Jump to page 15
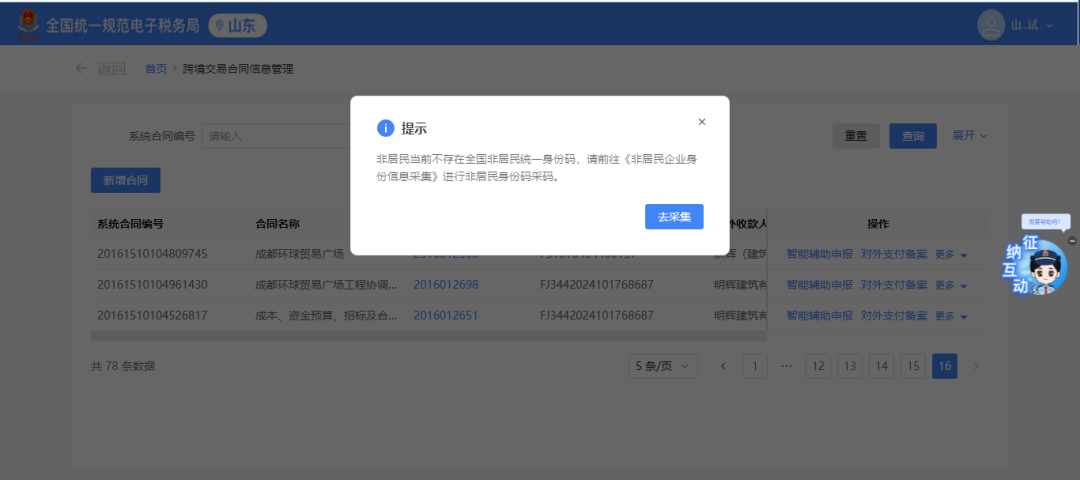Image resolution: width=1080 pixels, height=480 pixels. [x=913, y=366]
